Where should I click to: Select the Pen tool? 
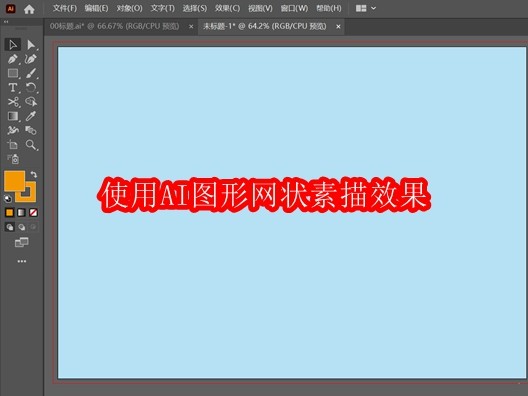12,59
